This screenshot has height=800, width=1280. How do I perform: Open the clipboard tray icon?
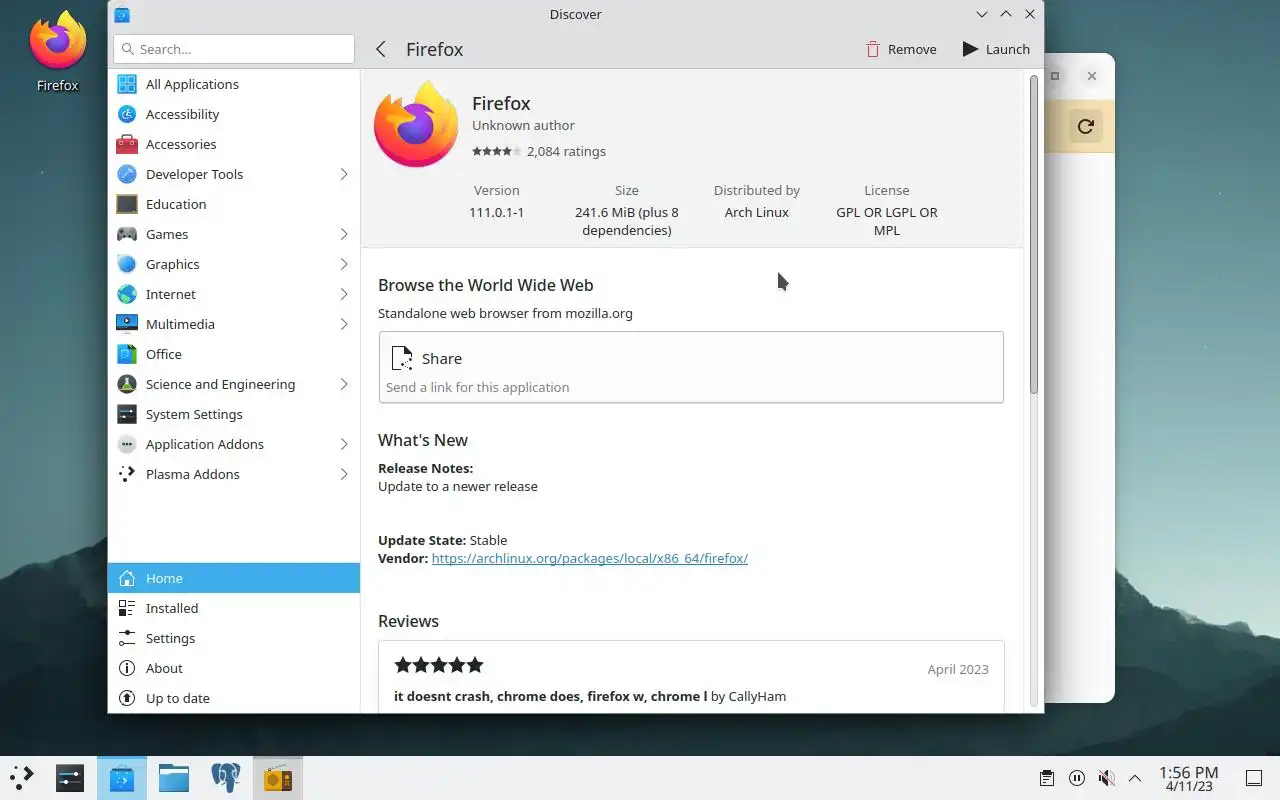(x=1046, y=778)
